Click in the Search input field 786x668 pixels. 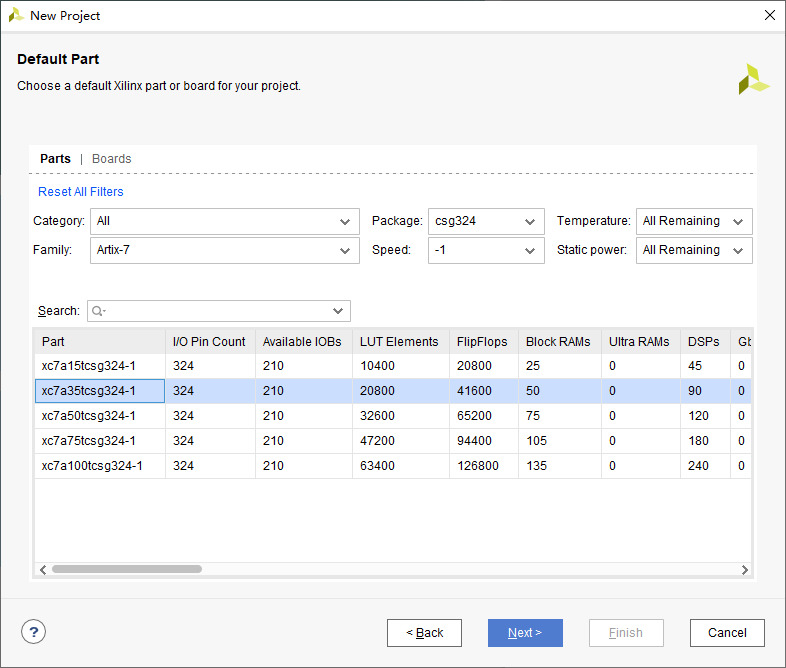(x=219, y=311)
